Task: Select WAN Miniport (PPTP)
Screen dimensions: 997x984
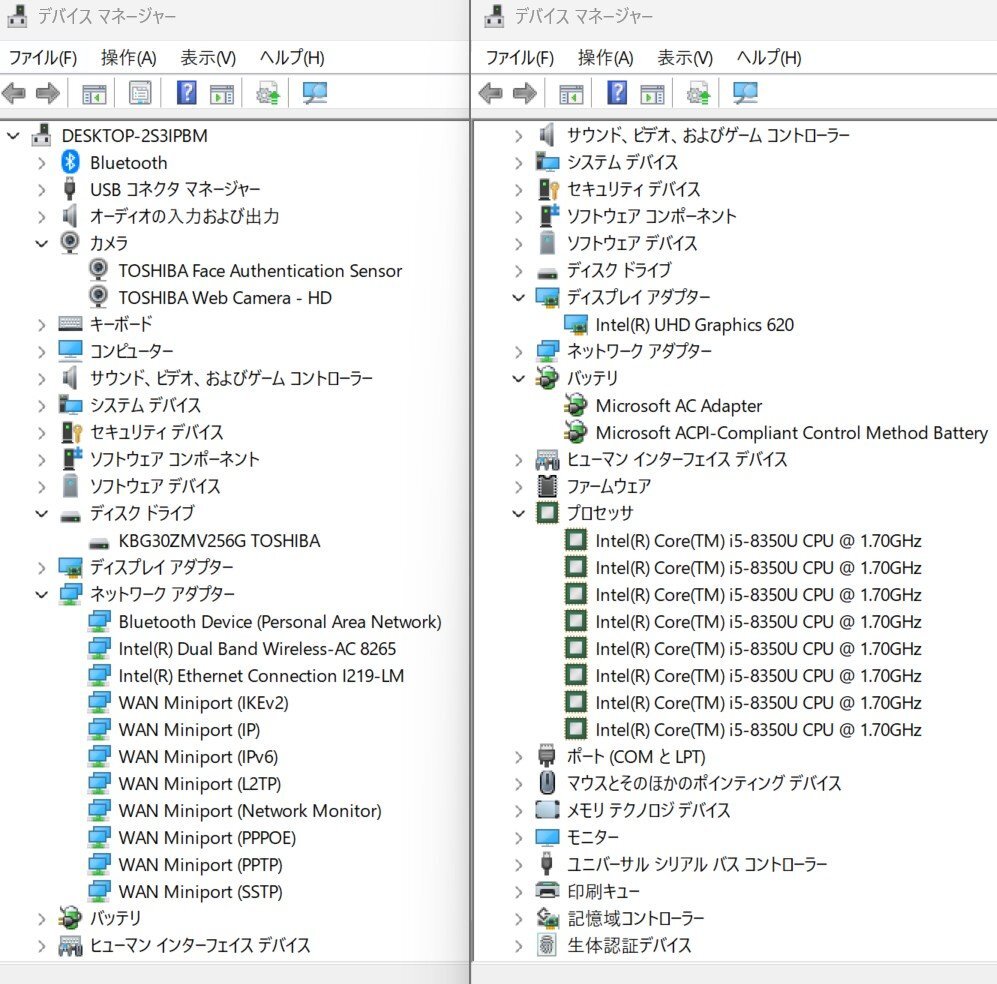Action: [201, 864]
